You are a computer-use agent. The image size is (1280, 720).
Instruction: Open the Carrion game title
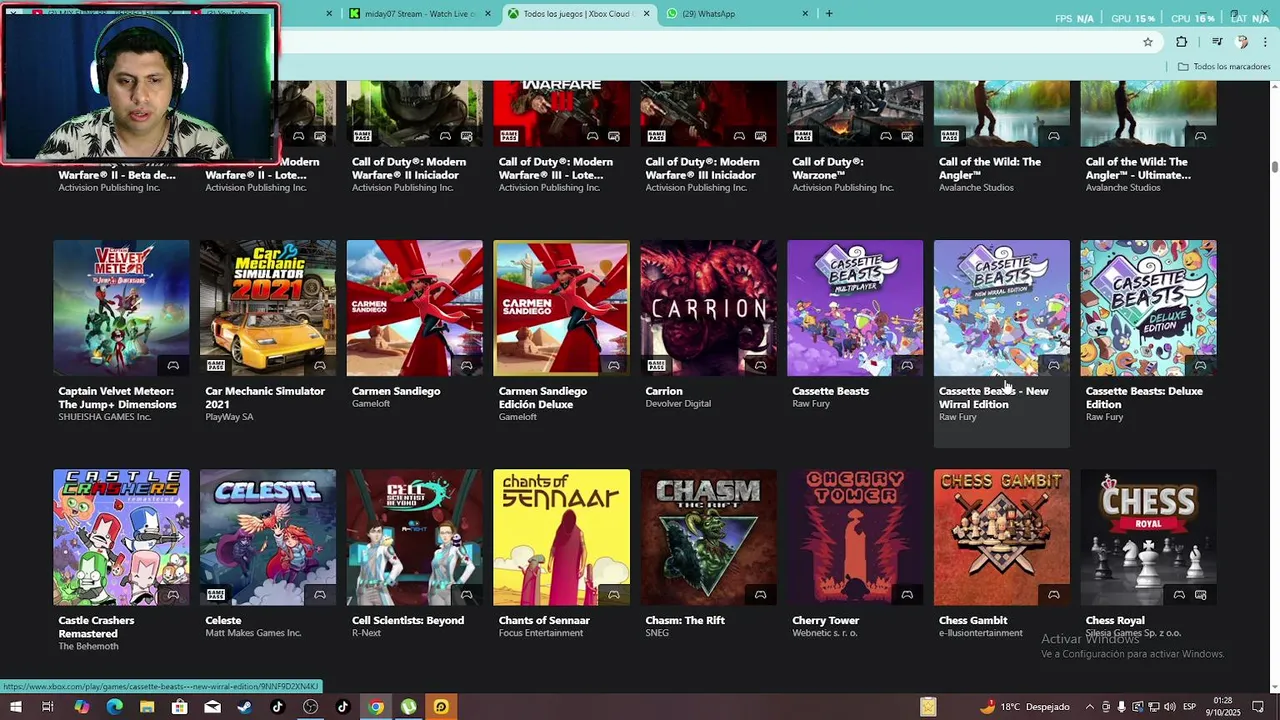click(664, 391)
